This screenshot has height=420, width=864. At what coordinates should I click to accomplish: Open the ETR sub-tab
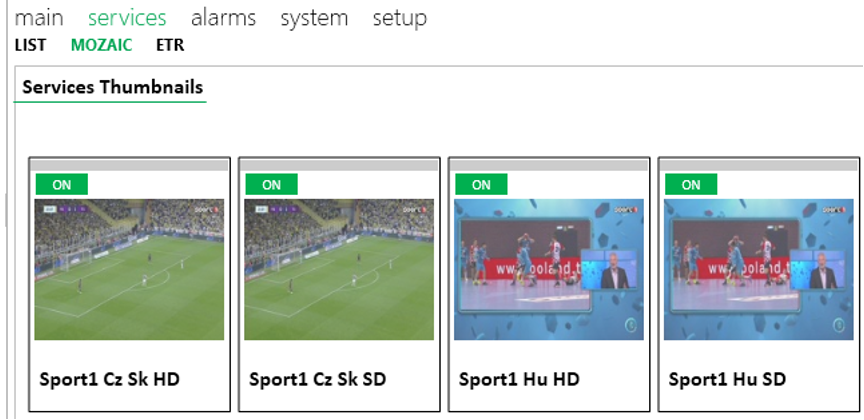click(x=170, y=45)
